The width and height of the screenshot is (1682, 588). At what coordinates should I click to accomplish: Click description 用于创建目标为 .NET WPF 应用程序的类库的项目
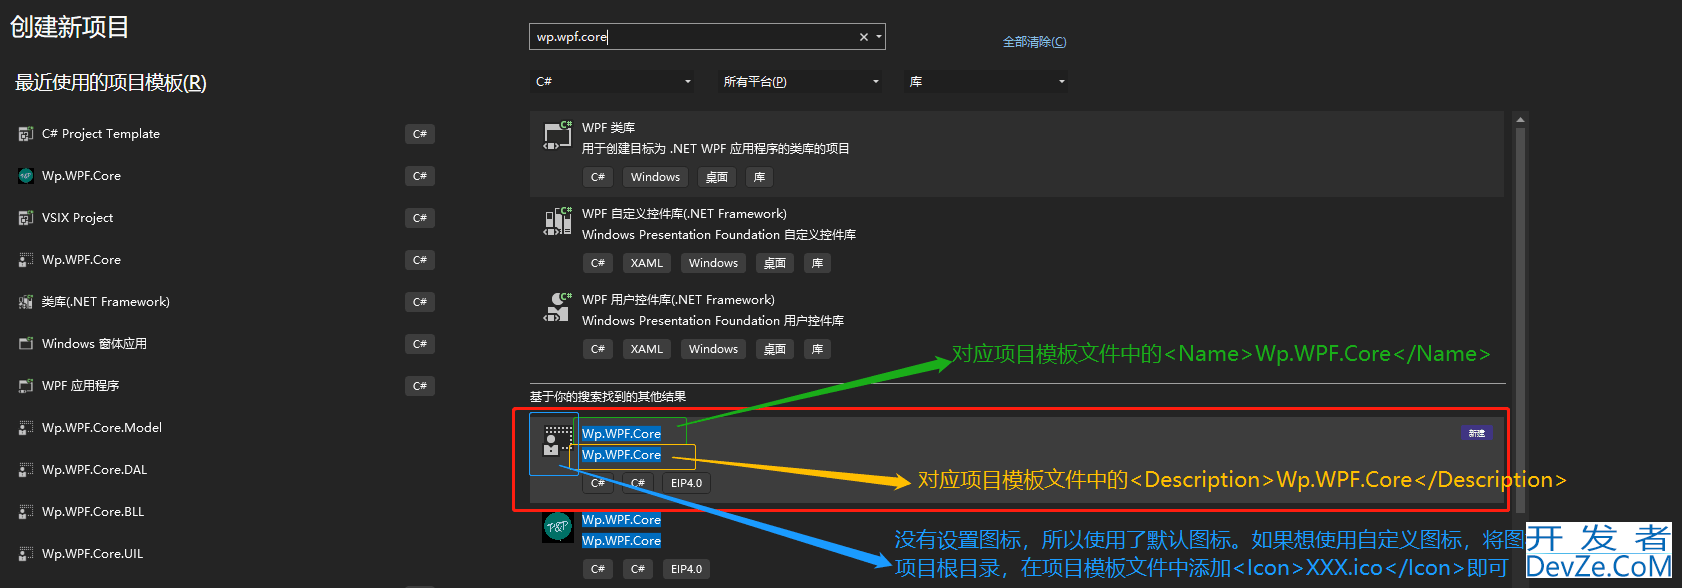coord(716,149)
